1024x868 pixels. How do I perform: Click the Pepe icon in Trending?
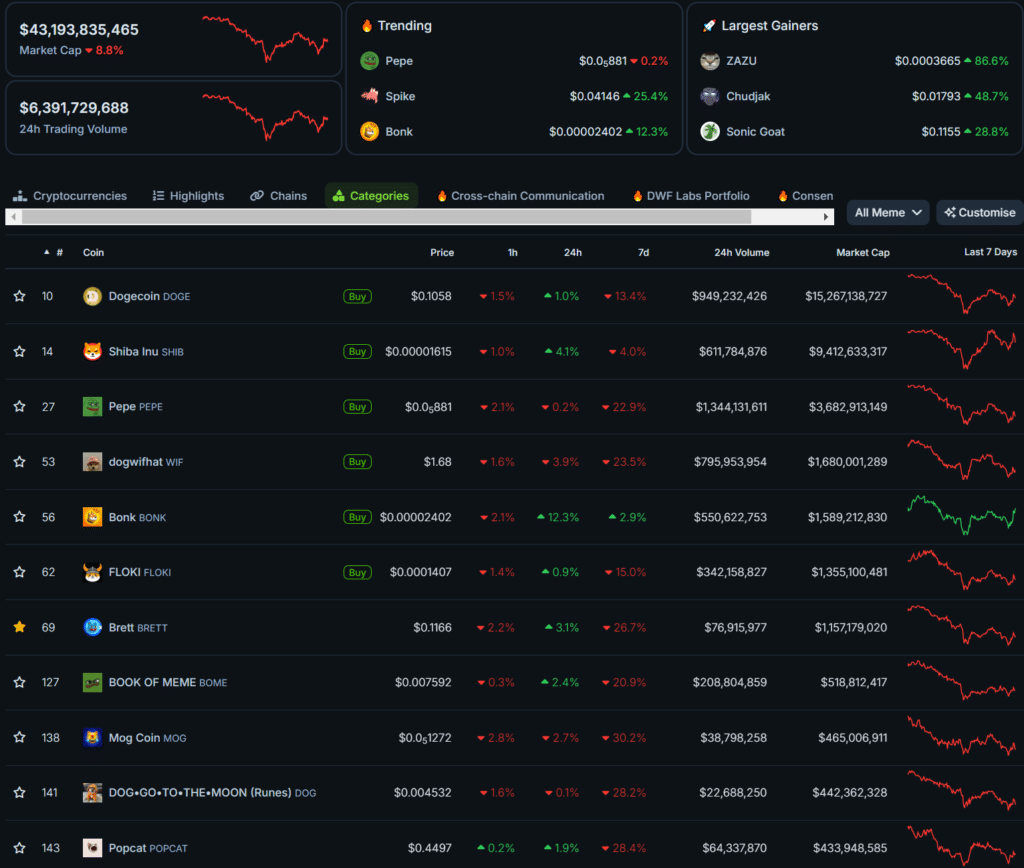370,61
